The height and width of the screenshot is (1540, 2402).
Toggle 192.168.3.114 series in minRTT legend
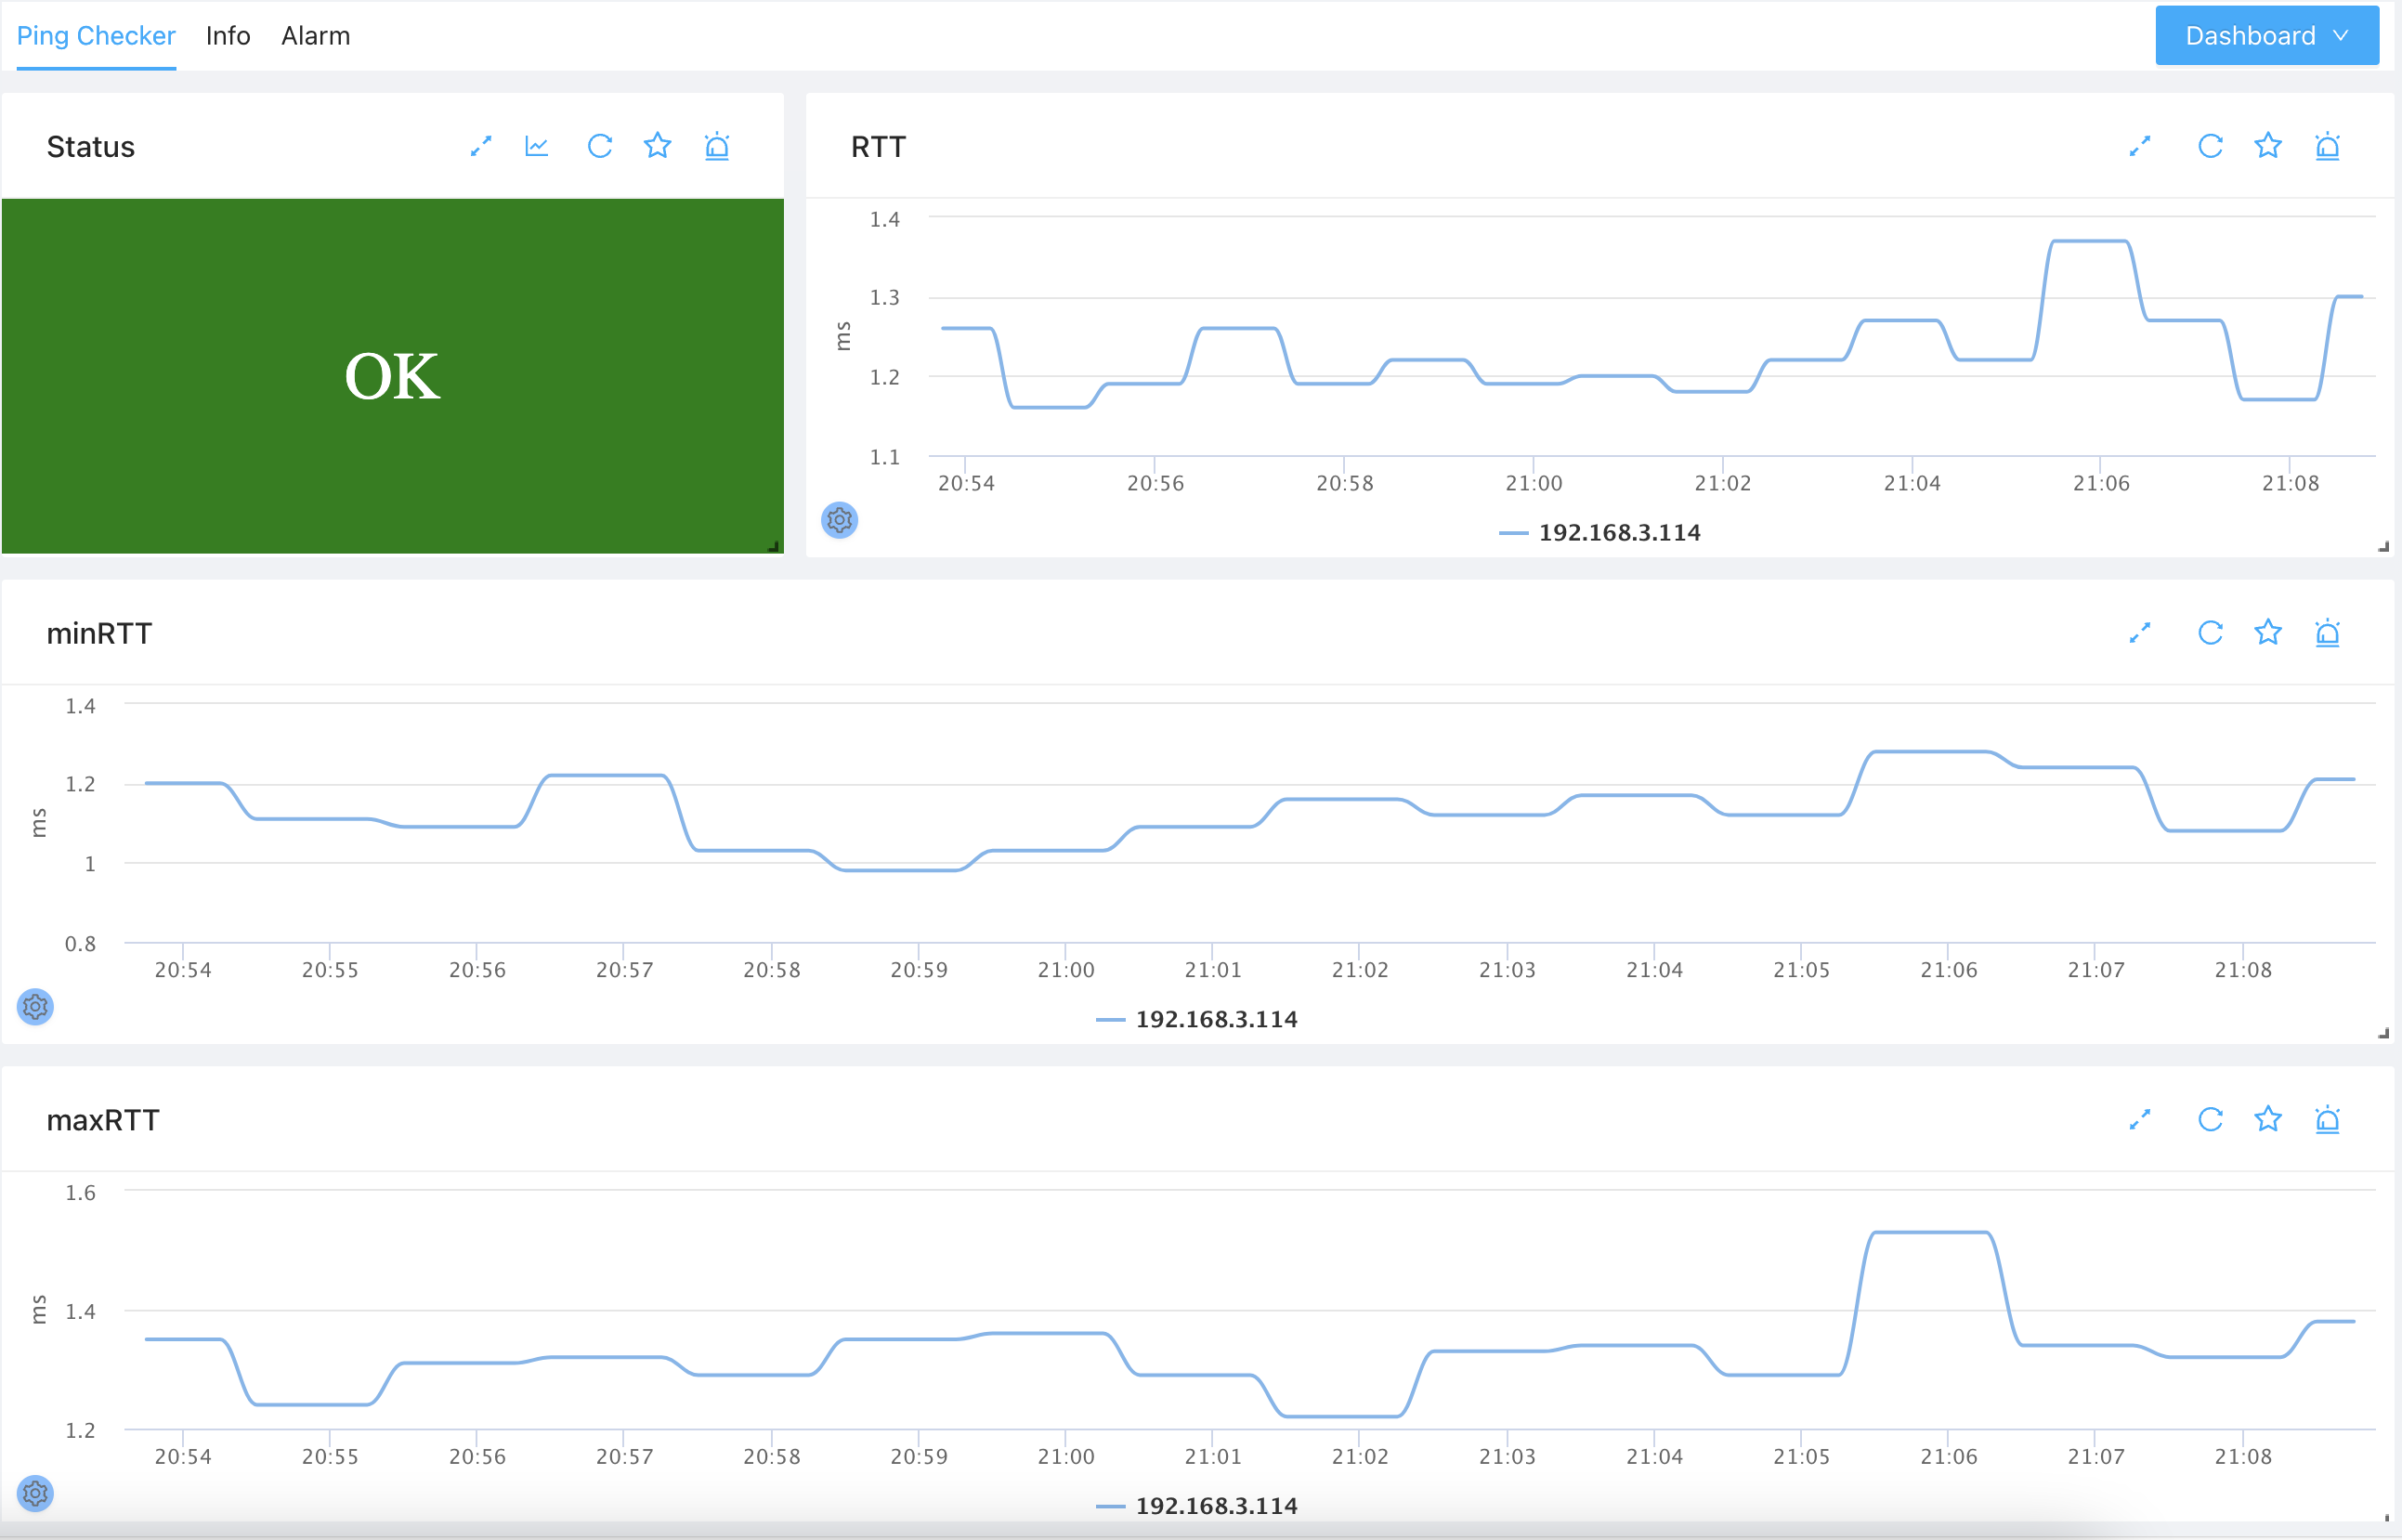coord(1215,1020)
